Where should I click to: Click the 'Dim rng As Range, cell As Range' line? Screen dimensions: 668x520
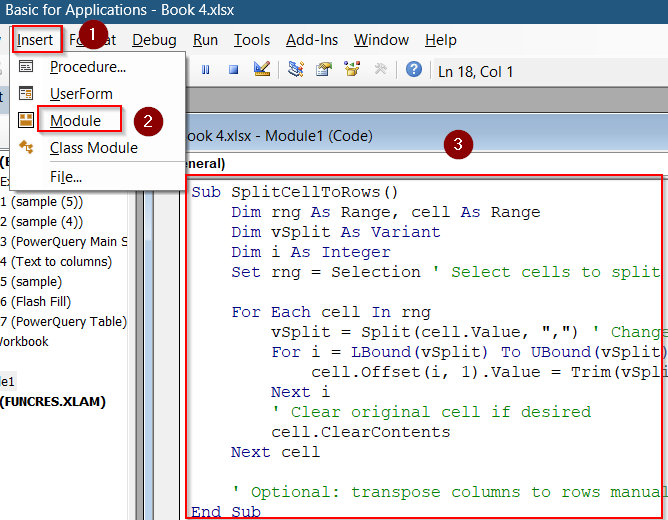[x=386, y=212]
